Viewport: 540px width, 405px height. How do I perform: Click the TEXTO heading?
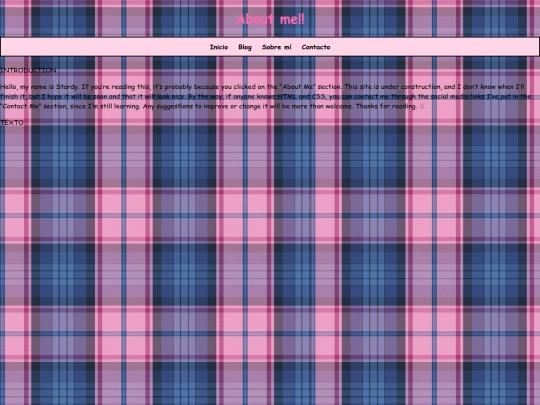(x=12, y=123)
